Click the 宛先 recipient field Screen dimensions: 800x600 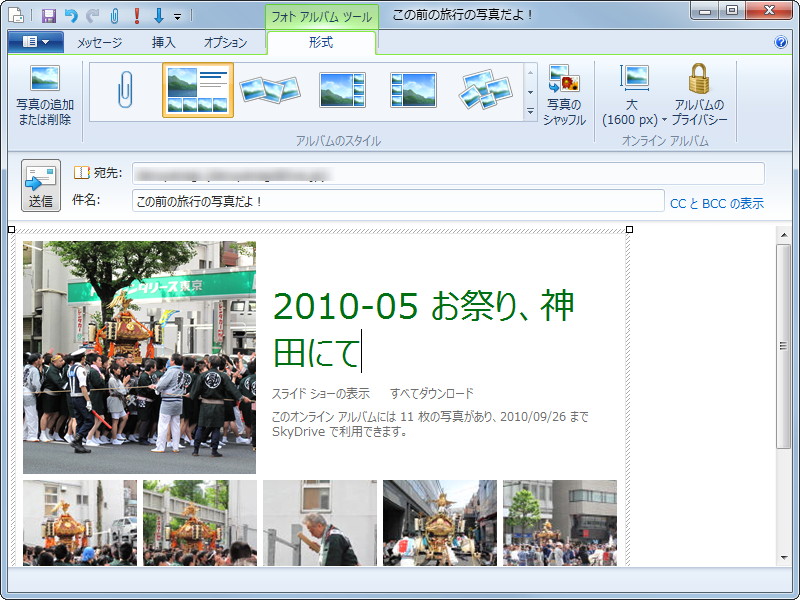point(448,173)
